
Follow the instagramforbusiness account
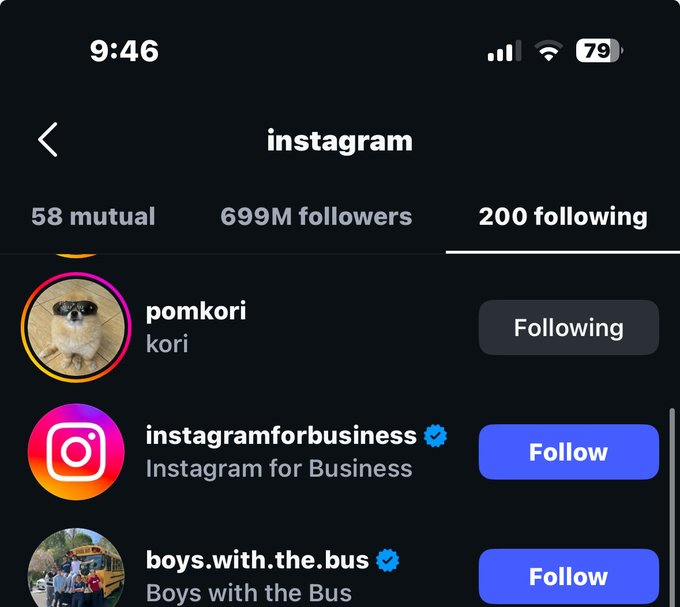pyautogui.click(x=568, y=452)
